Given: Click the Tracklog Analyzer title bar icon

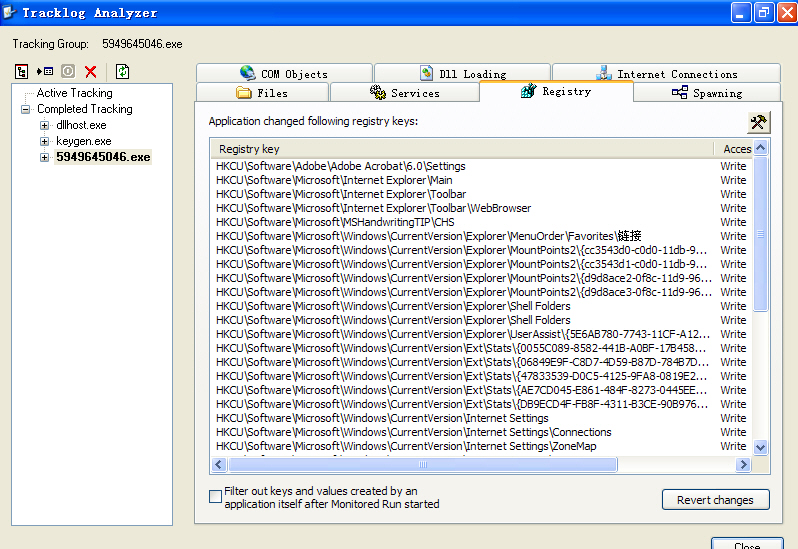Looking at the screenshot, I should point(9,12).
